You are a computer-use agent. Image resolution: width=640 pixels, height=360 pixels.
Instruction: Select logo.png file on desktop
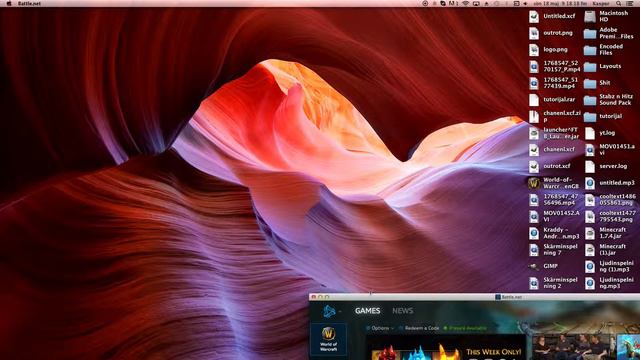(x=548, y=50)
